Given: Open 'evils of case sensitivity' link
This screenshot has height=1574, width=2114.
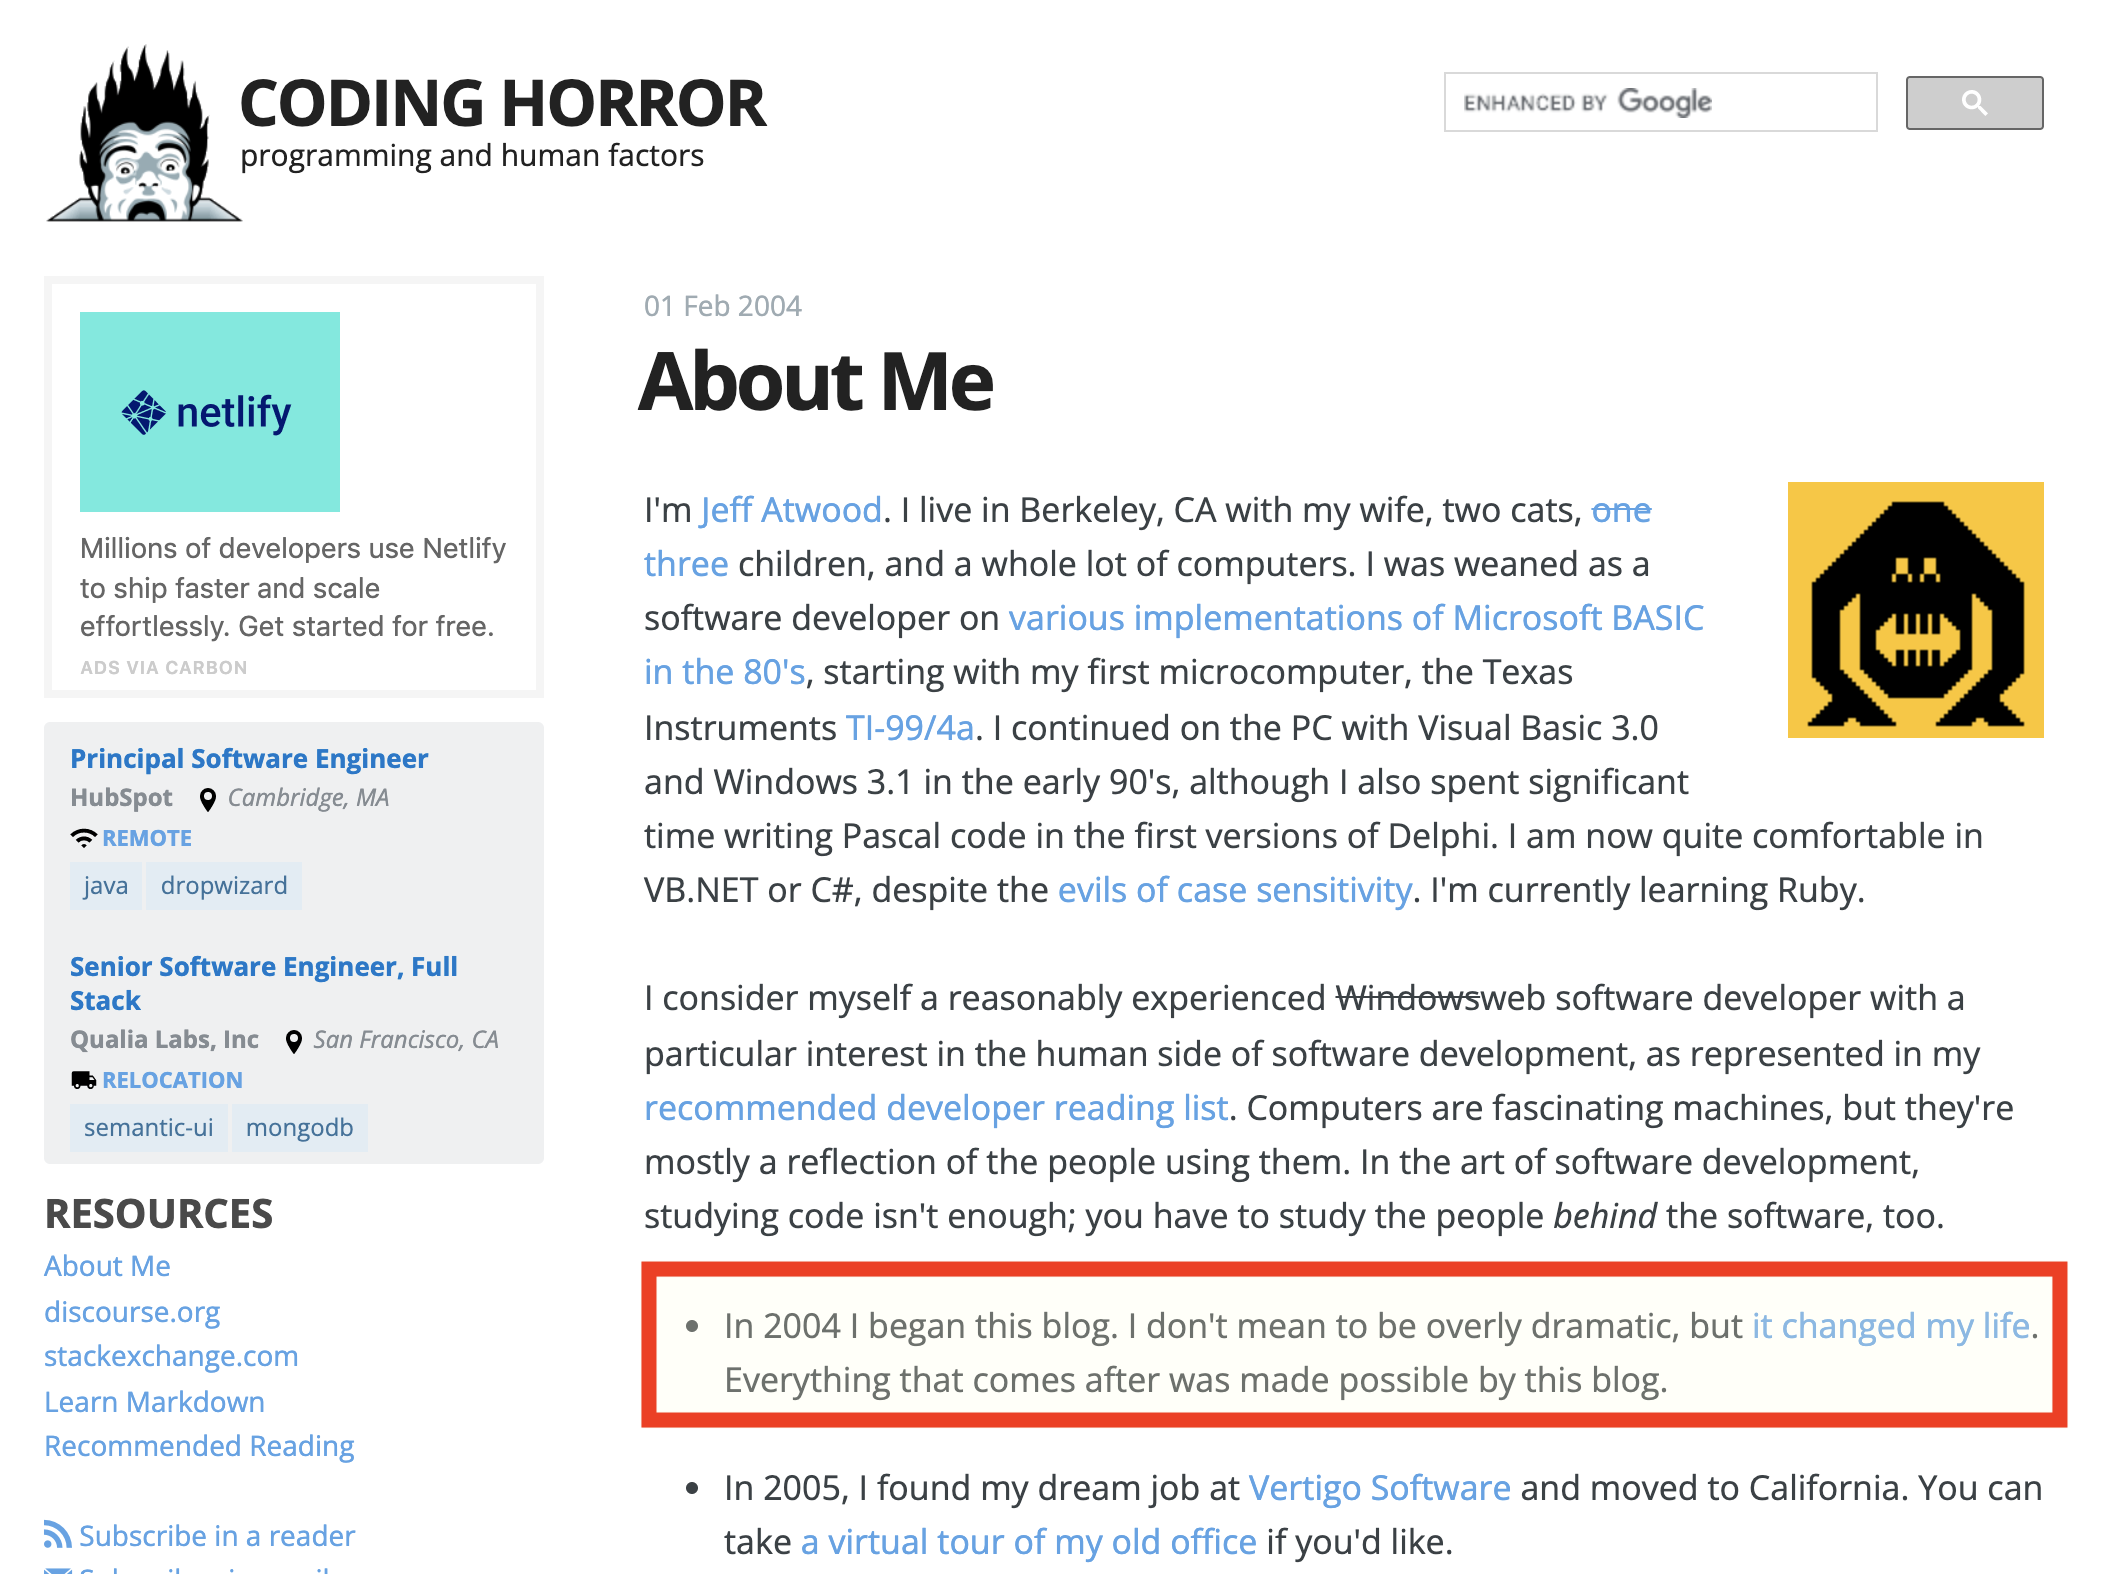Looking at the screenshot, I should pos(1235,890).
